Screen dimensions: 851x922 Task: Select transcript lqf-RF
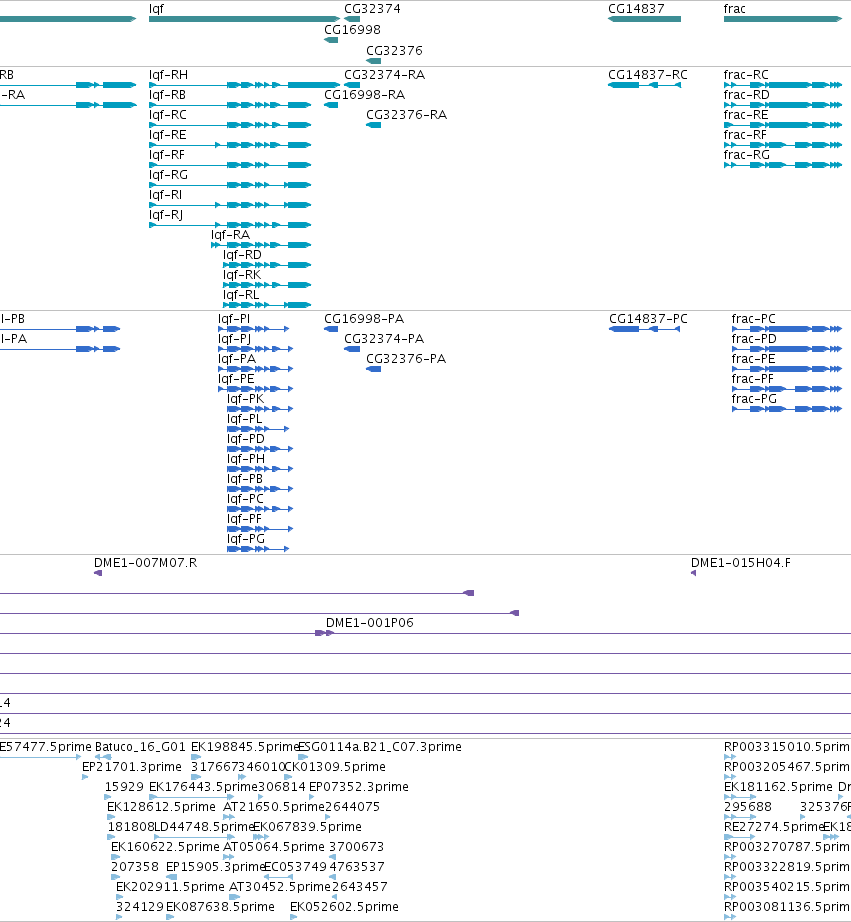[166, 155]
